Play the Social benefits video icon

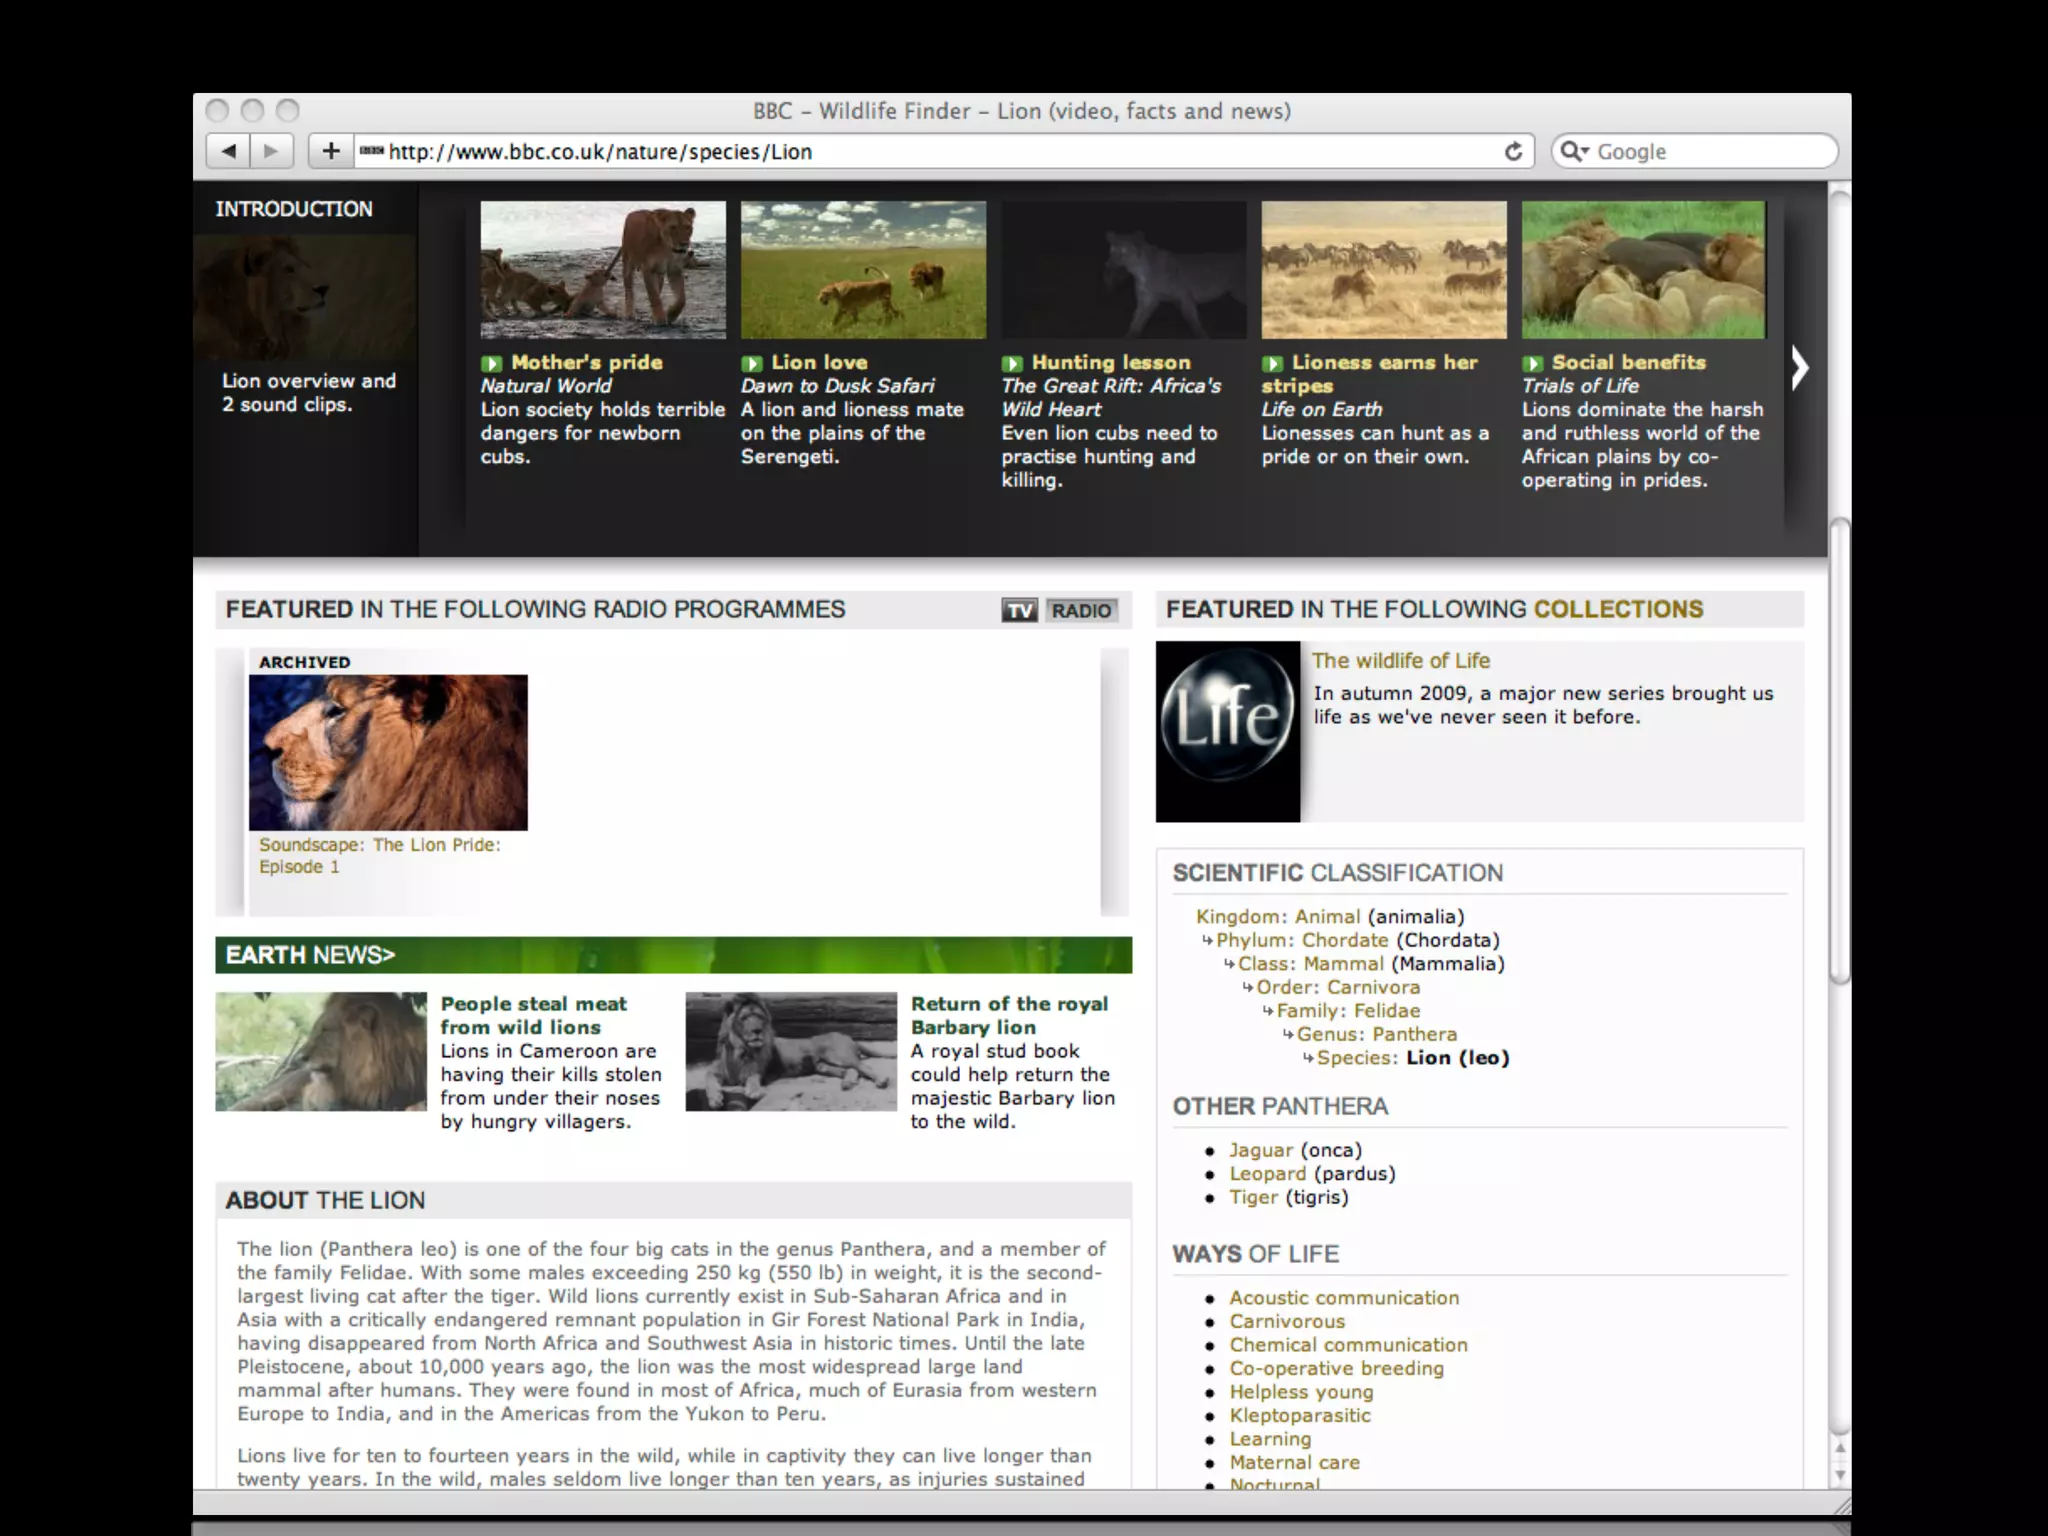click(1532, 363)
